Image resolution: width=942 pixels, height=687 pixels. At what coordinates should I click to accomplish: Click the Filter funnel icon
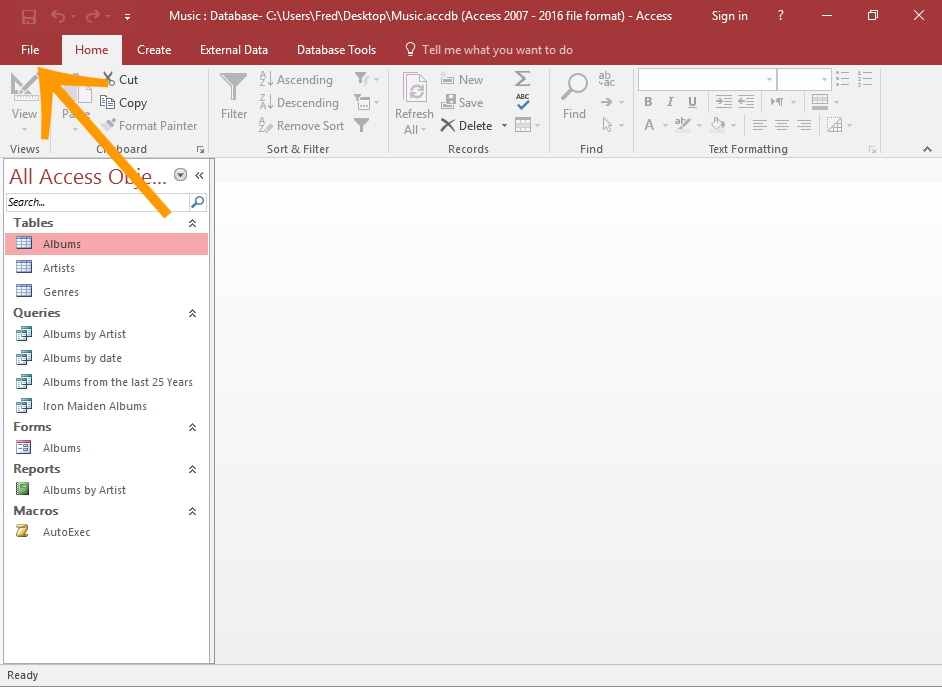click(x=233, y=90)
